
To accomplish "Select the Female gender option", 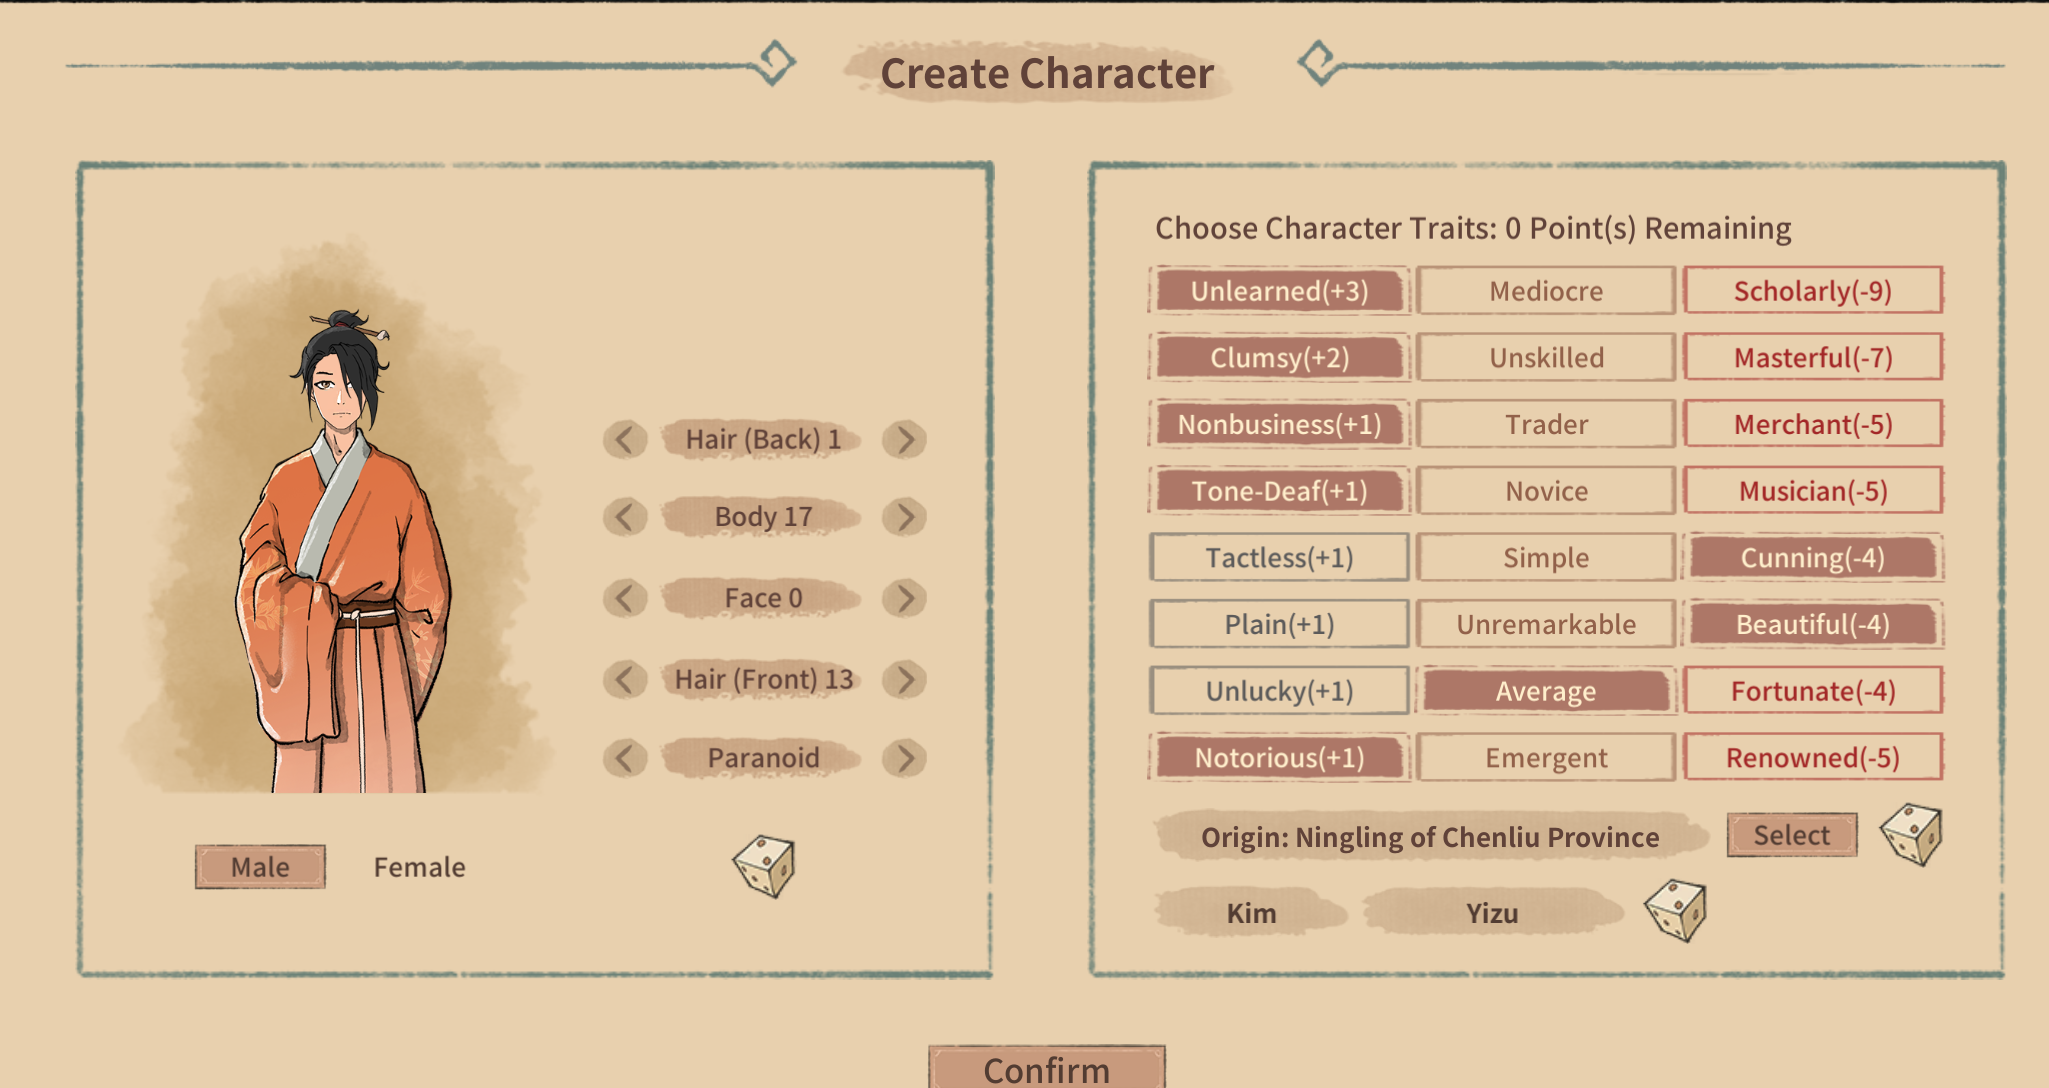I will [419, 867].
